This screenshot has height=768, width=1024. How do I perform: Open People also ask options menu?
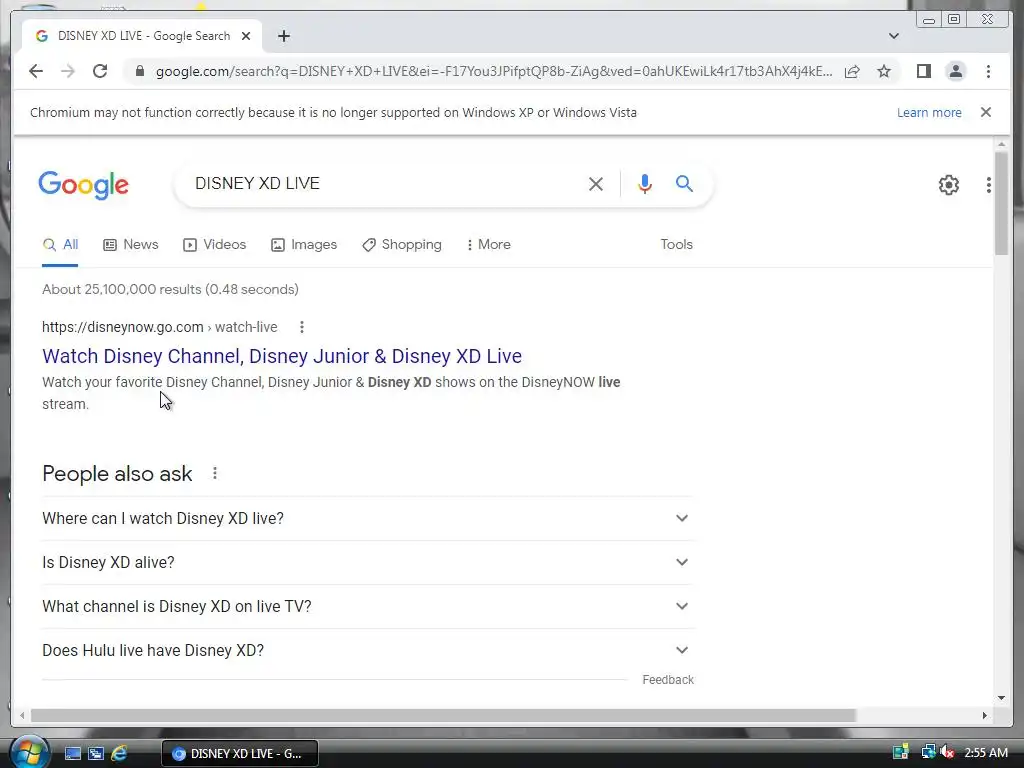click(x=215, y=473)
